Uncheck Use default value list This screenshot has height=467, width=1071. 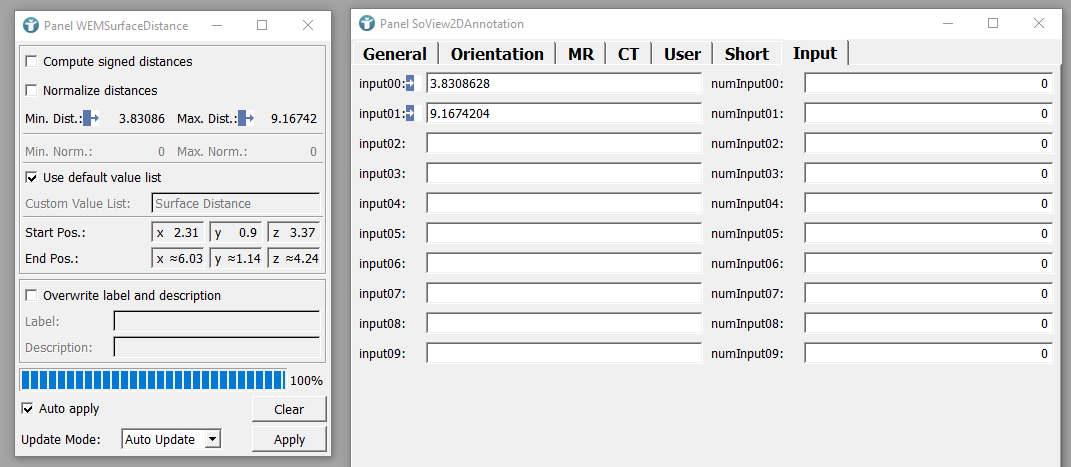[32, 178]
